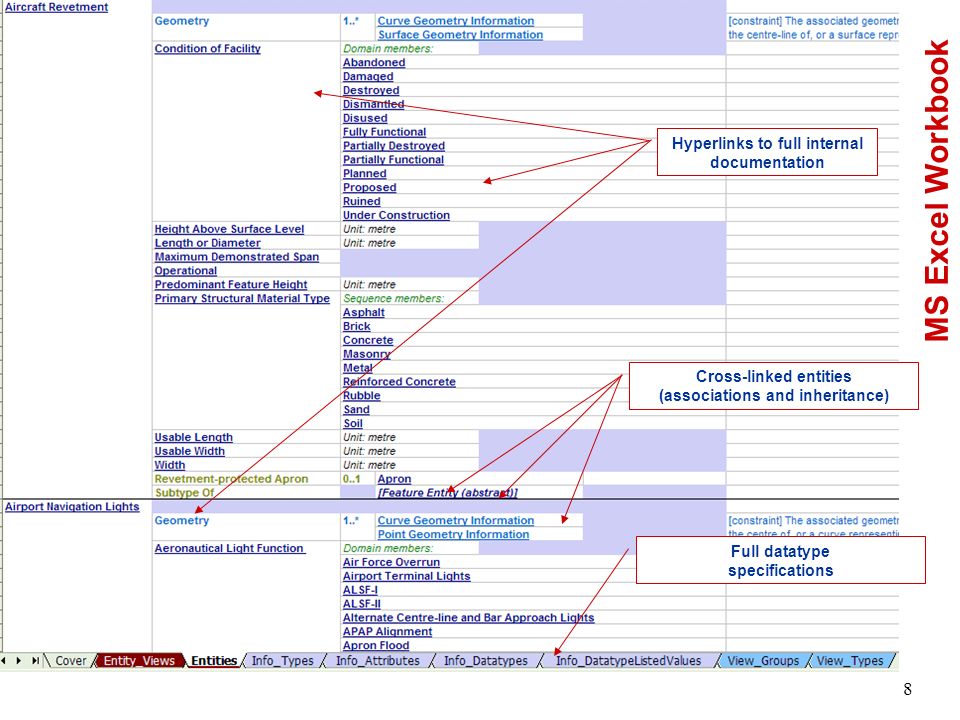Image resolution: width=960 pixels, height=720 pixels.
Task: Open the ALSF-I value link
Action: [360, 590]
